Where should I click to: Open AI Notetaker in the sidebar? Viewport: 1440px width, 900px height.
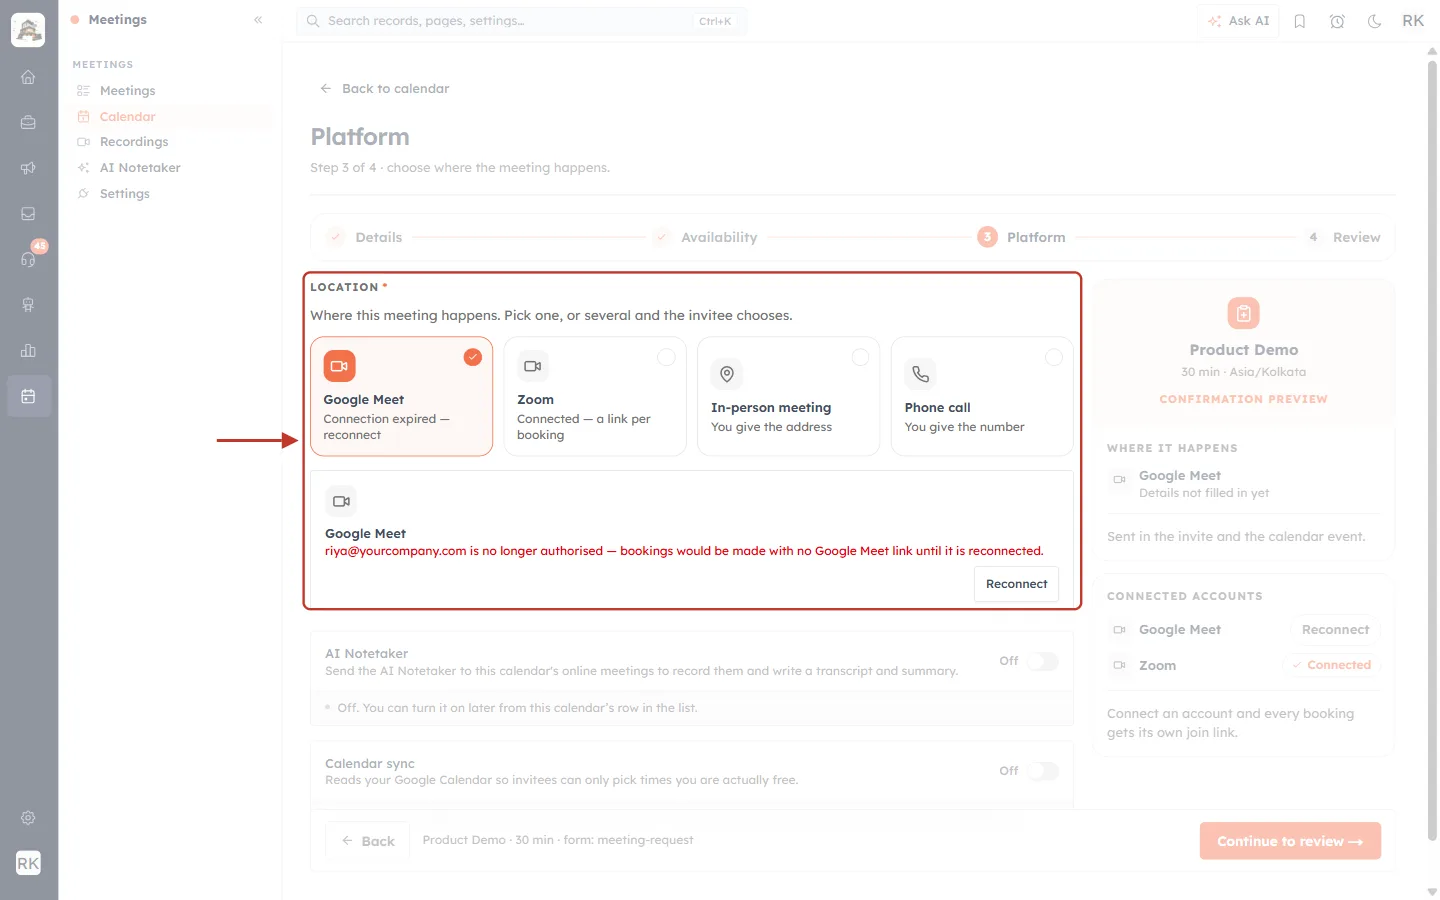(171, 168)
